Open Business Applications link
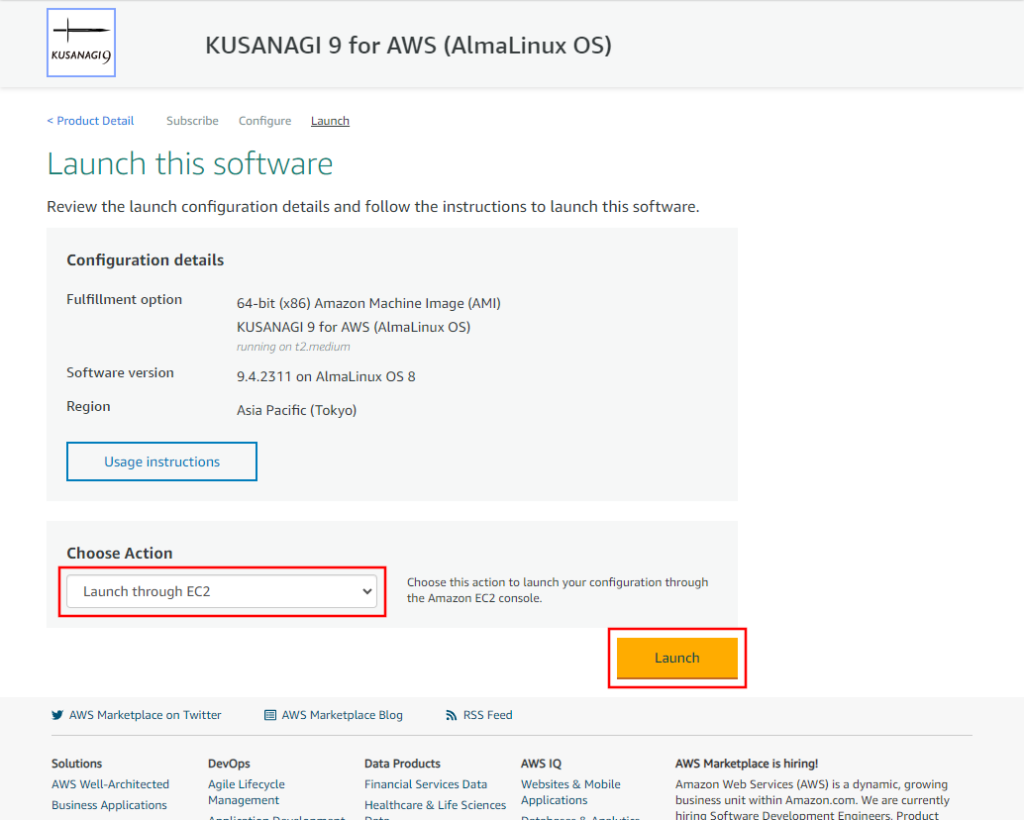The image size is (1024, 820). pos(109,805)
